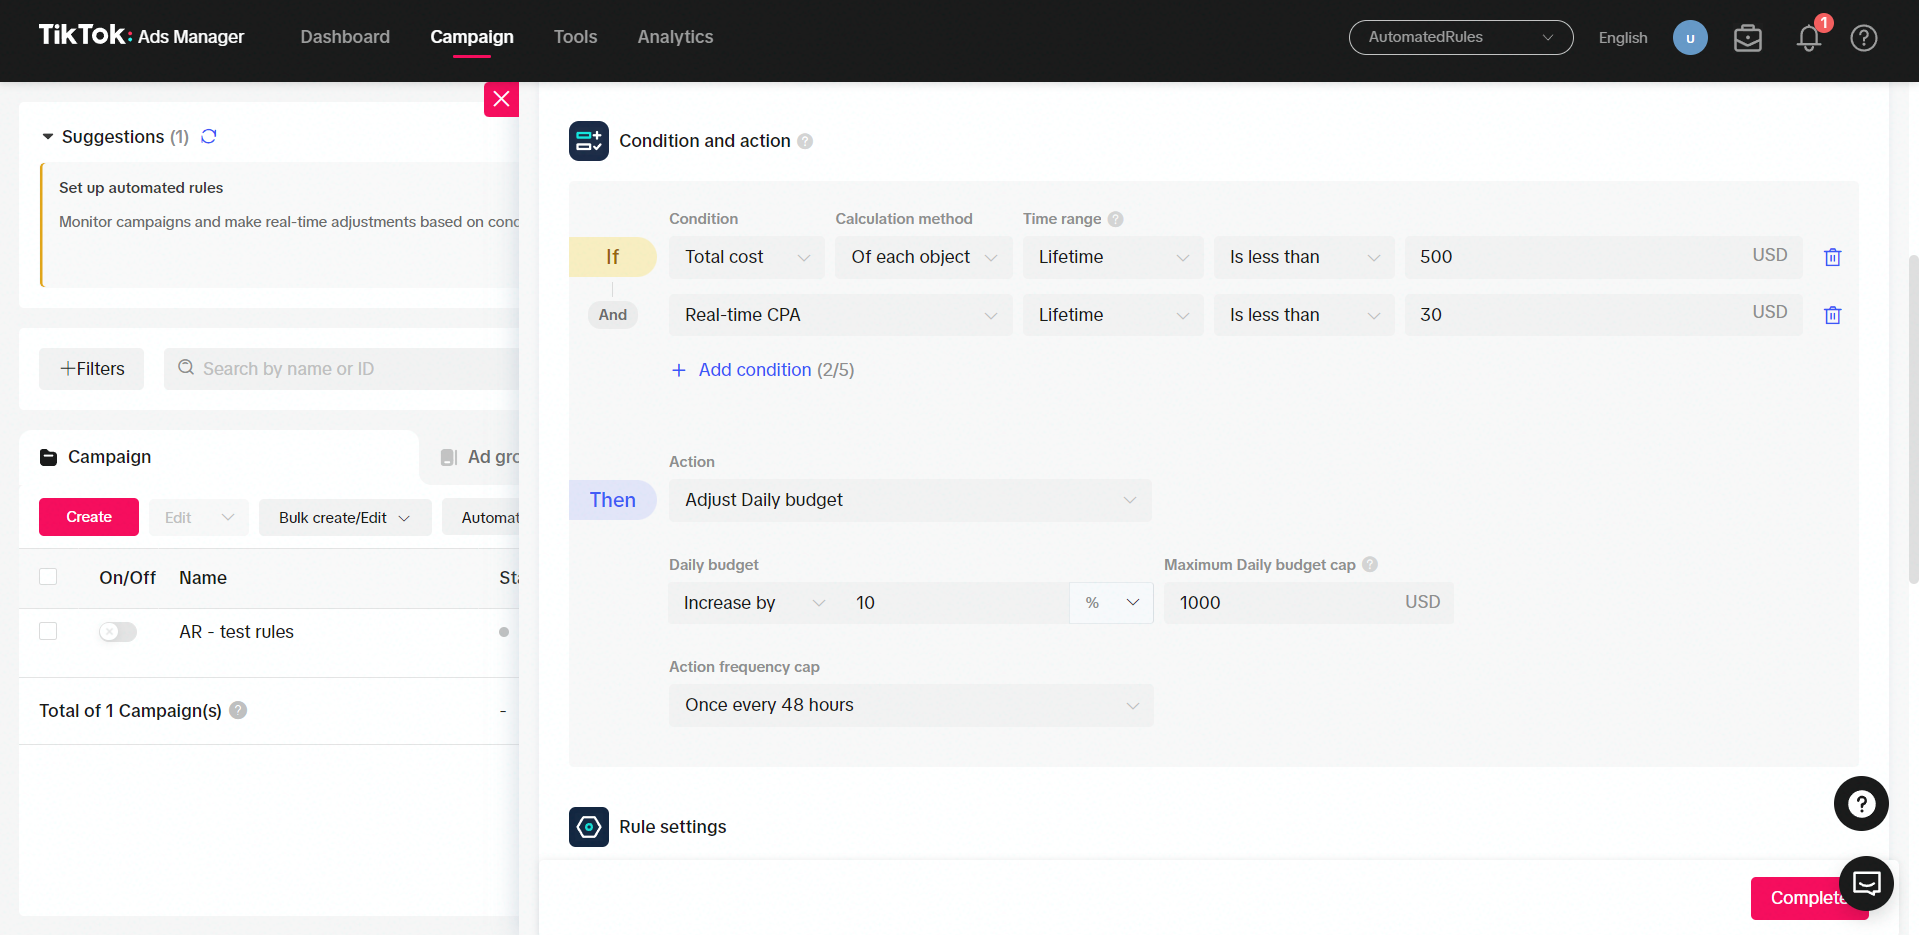Click the red Create button
The image size is (1919, 935).
coord(89,517)
